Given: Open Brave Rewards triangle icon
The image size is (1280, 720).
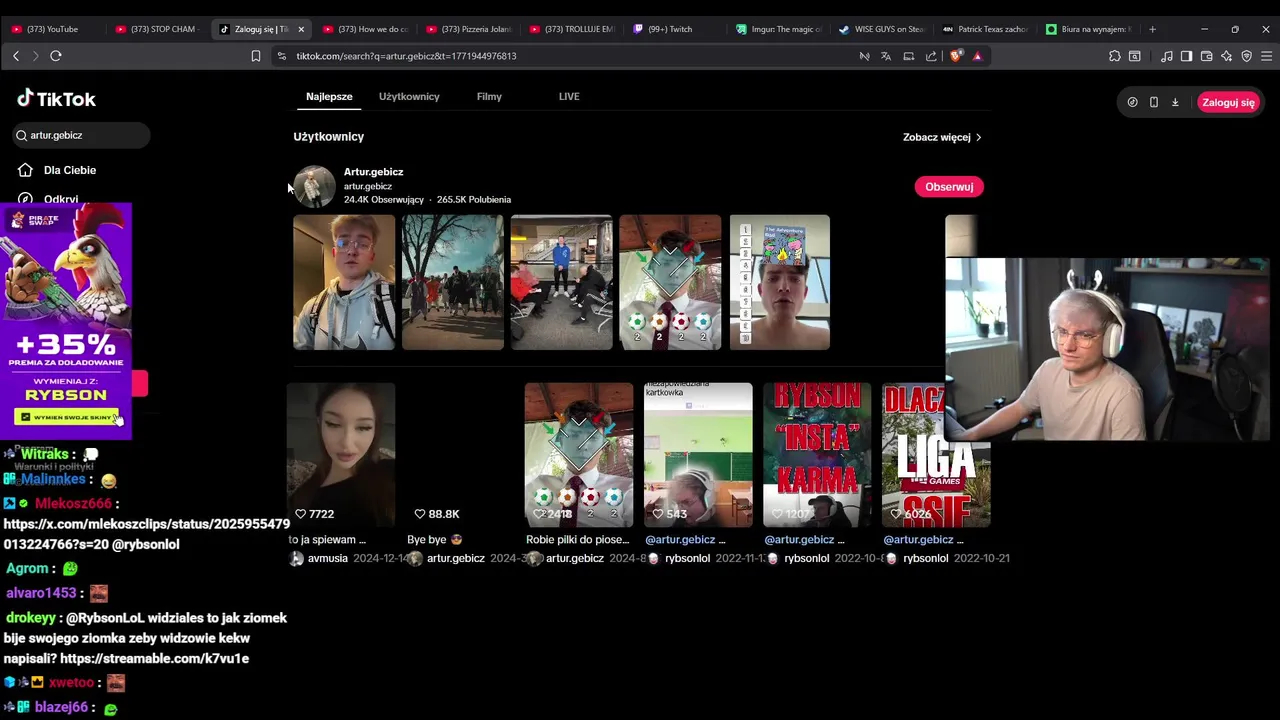Looking at the screenshot, I should 977,56.
